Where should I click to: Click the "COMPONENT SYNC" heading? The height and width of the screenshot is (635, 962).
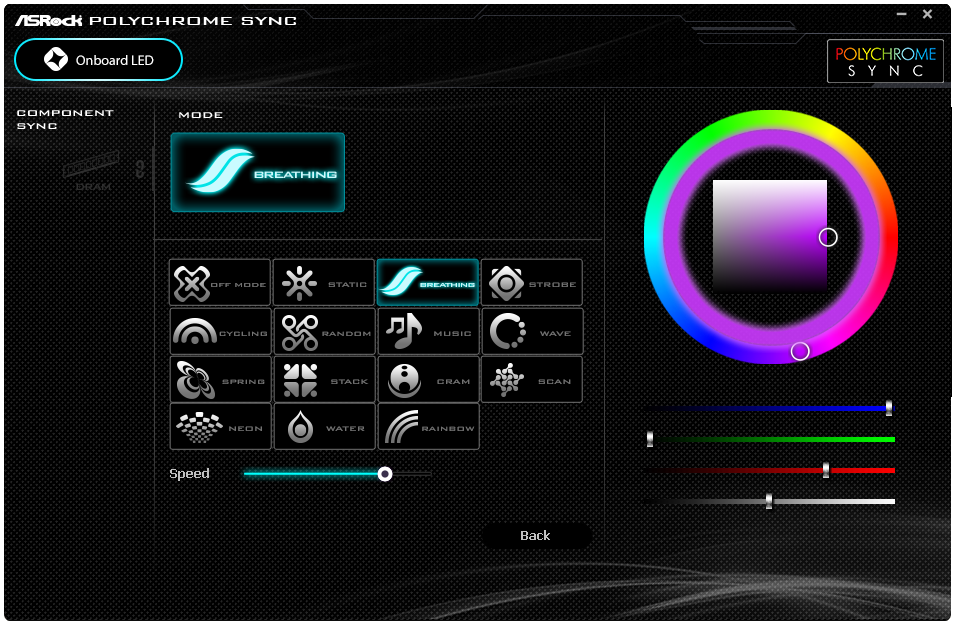pyautogui.click(x=65, y=119)
